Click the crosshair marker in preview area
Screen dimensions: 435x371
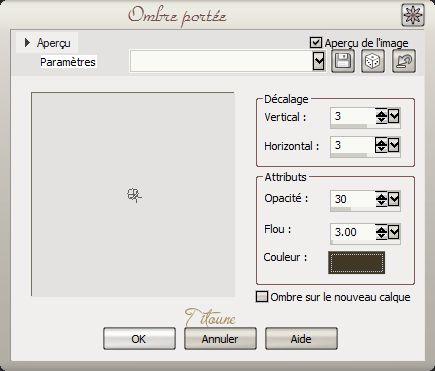click(134, 195)
